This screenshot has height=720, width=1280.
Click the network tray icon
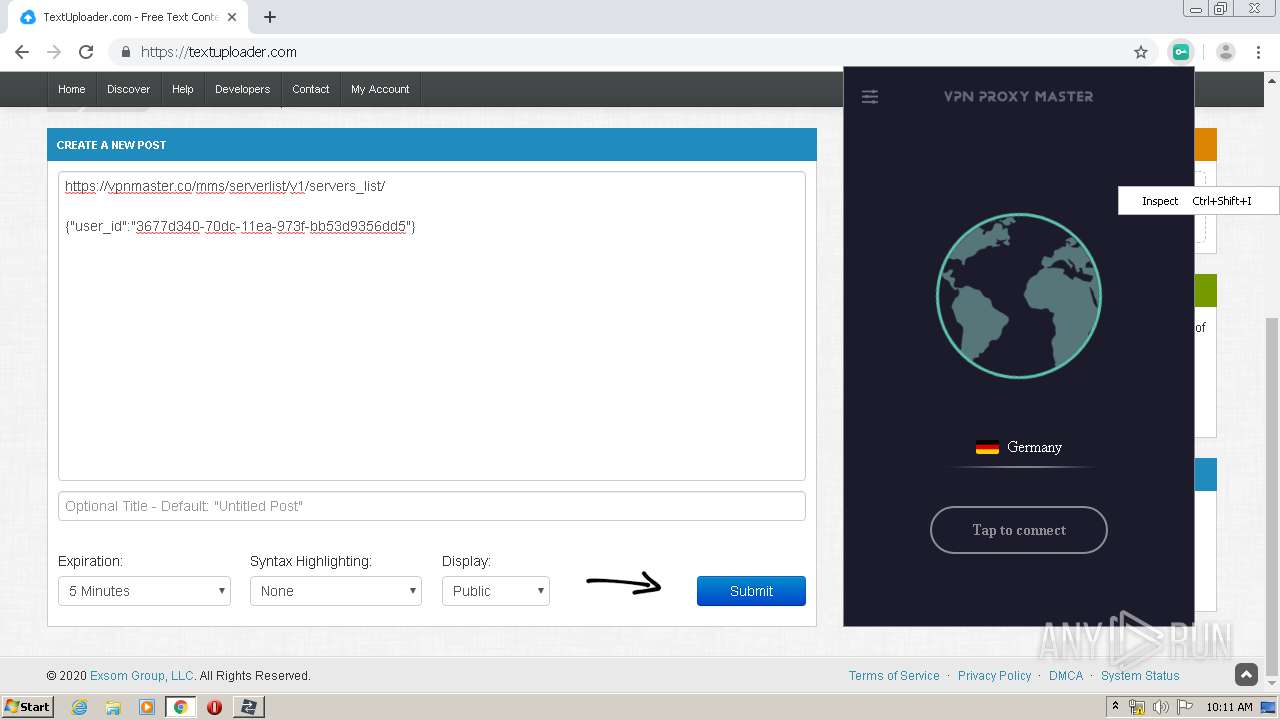[1137, 707]
